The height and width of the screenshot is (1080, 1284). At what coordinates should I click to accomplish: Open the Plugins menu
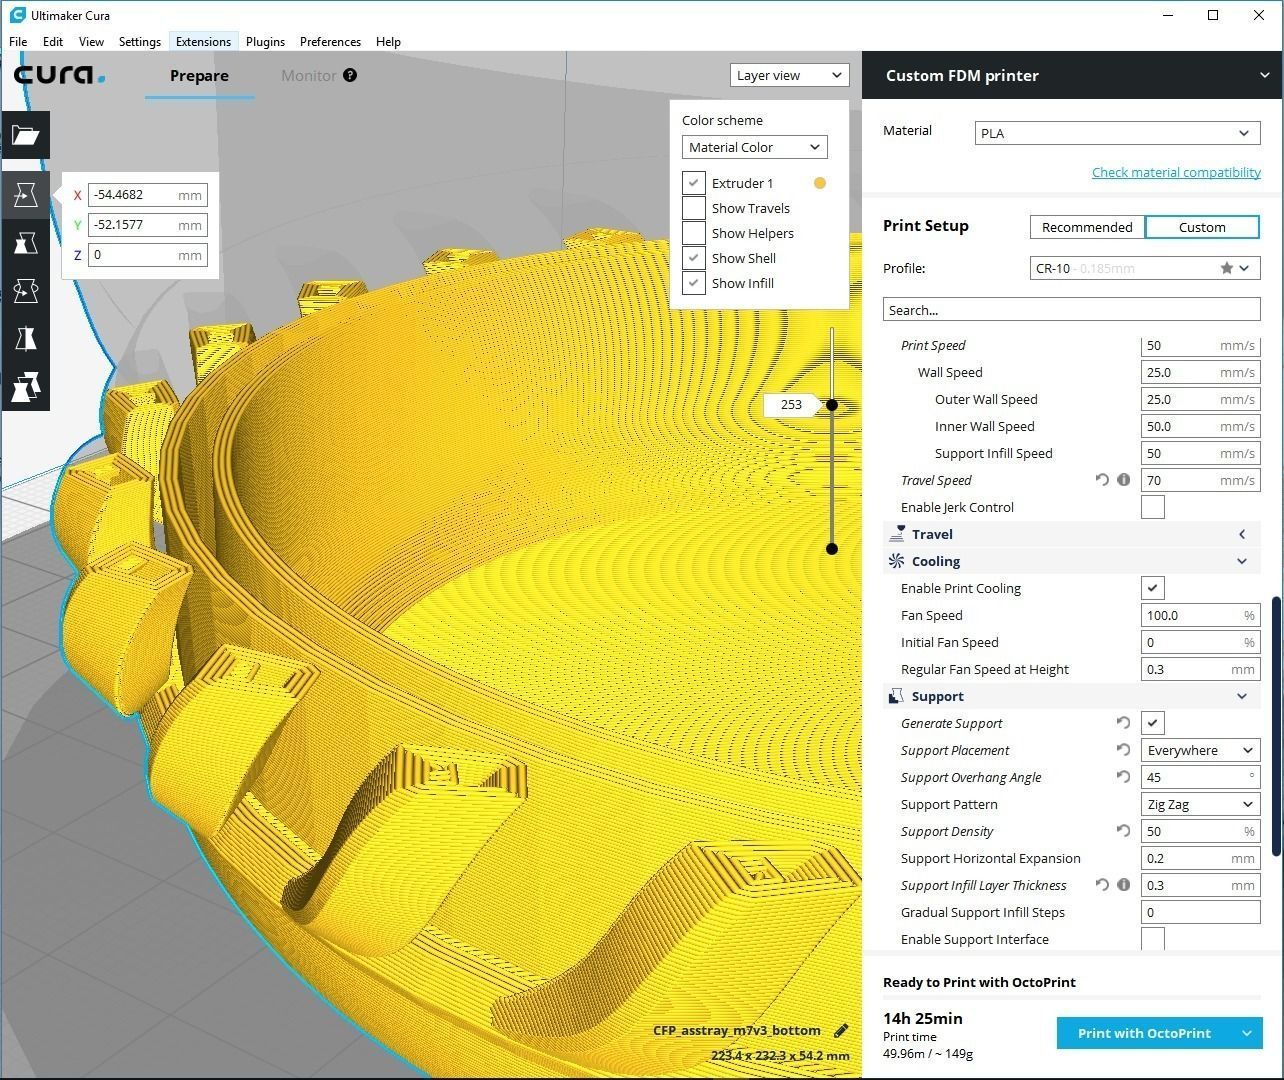tap(265, 41)
